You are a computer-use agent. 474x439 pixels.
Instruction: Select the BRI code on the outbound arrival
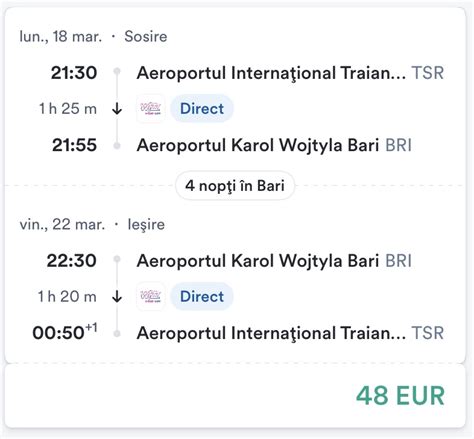tap(398, 145)
